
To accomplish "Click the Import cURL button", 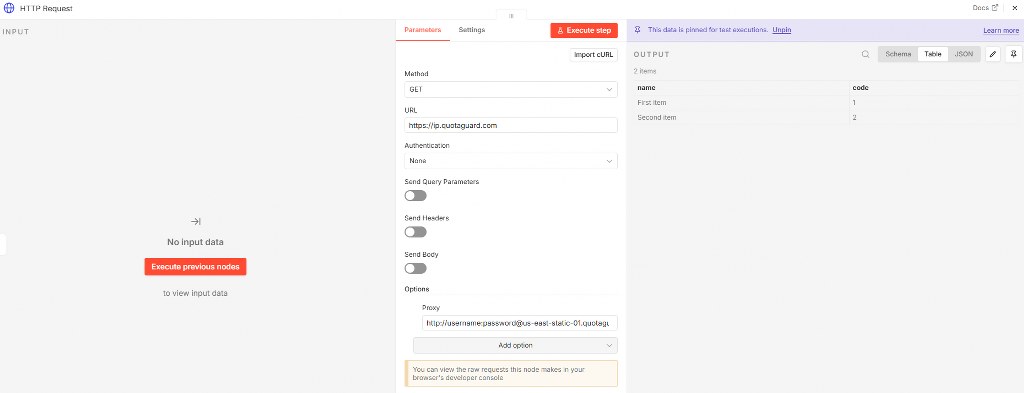I will (x=594, y=55).
